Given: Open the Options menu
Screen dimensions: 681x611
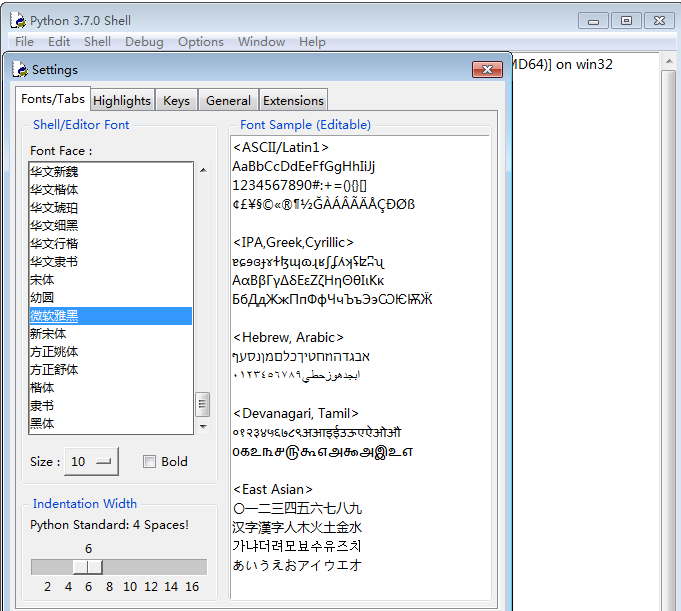Looking at the screenshot, I should coord(201,42).
